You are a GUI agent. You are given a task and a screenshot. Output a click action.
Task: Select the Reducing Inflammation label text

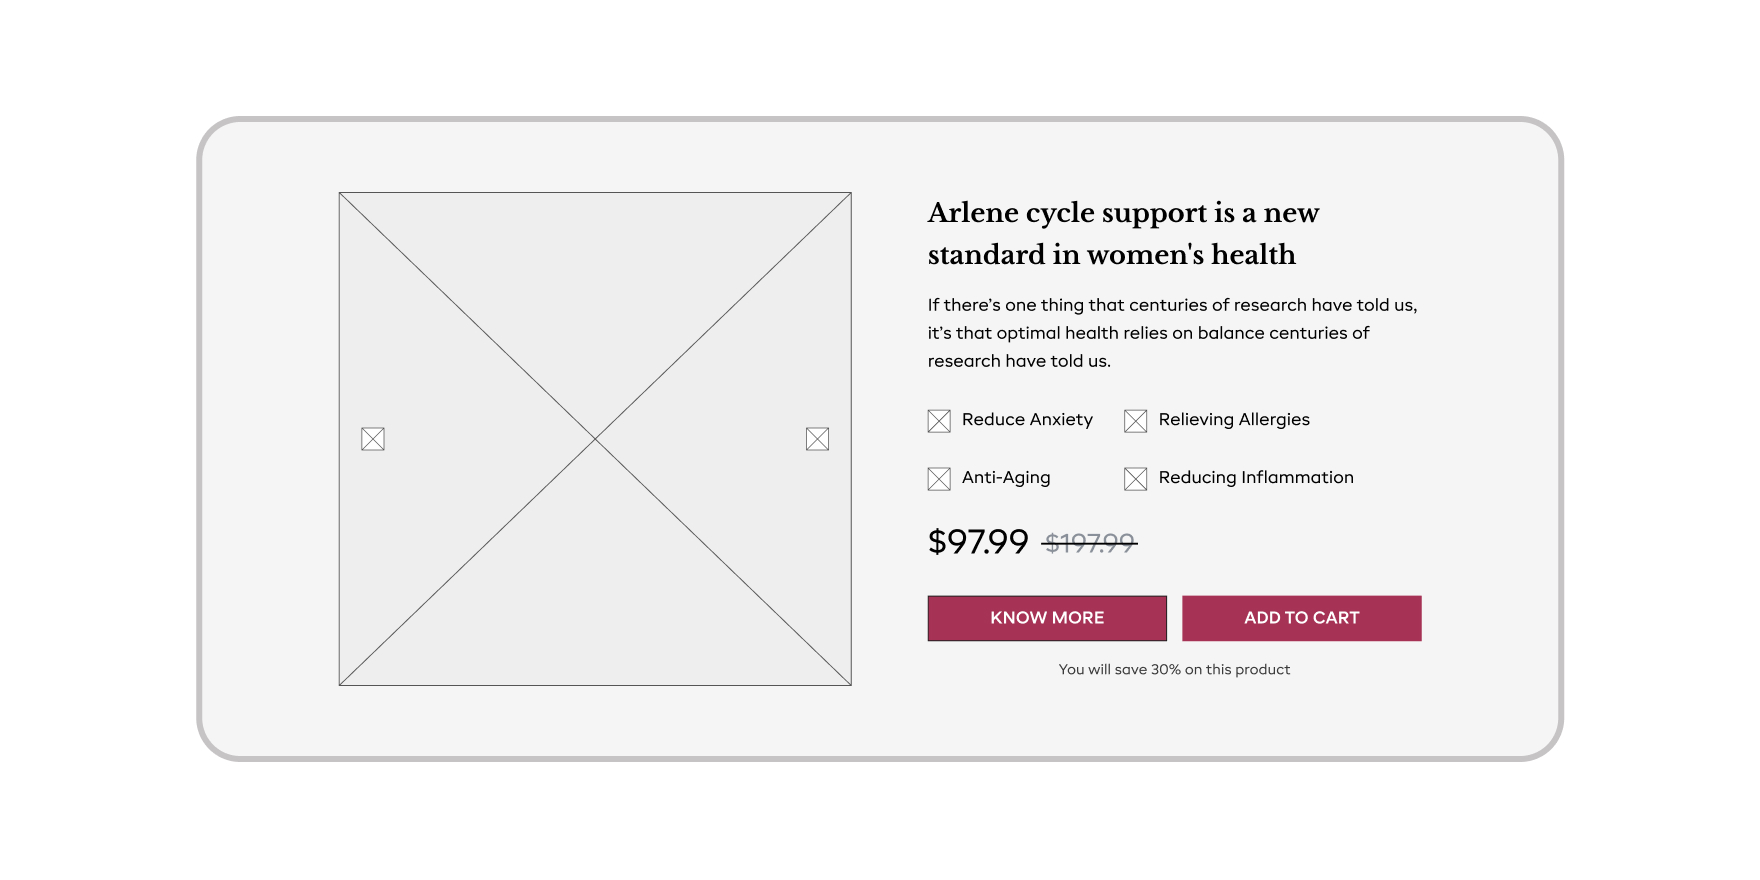coord(1255,478)
